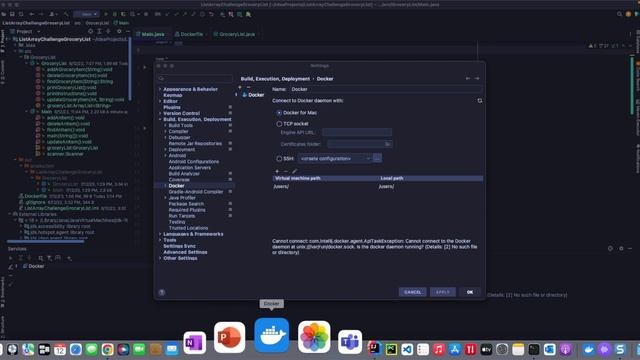Remove the Docker configuration with minus icon

tap(248, 87)
